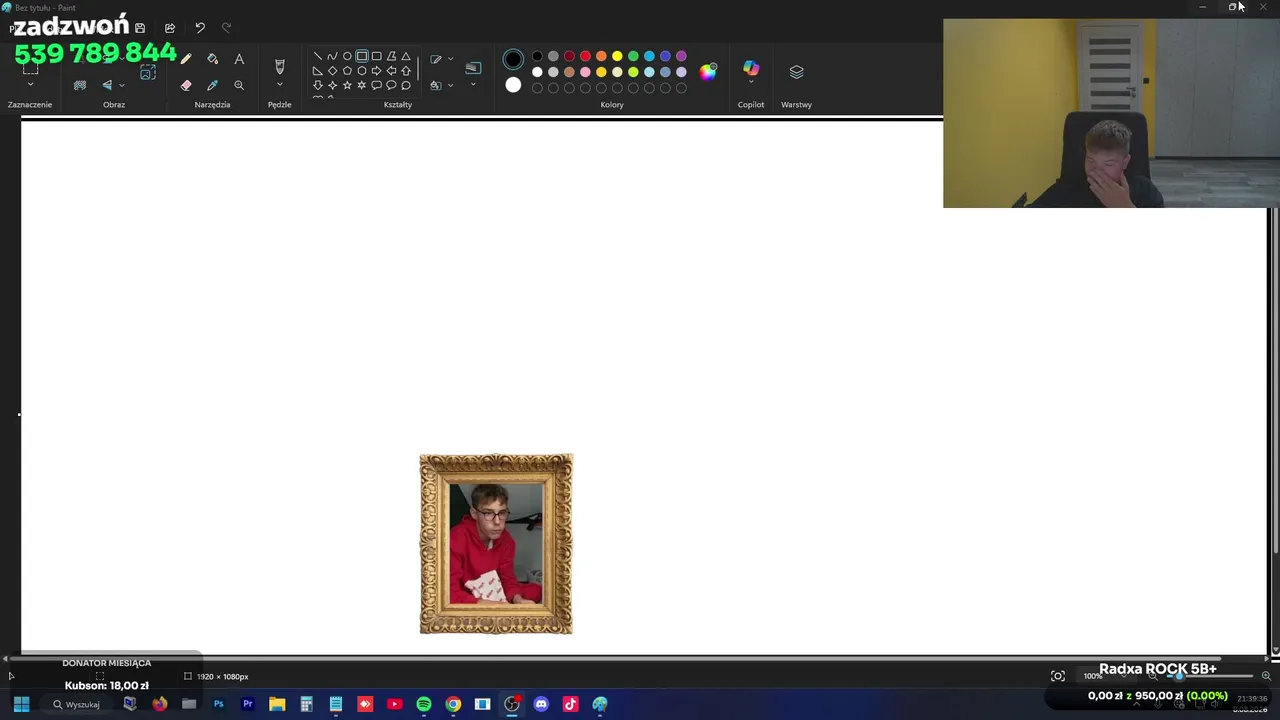Select the Color picker eyedropper tool

point(212,85)
